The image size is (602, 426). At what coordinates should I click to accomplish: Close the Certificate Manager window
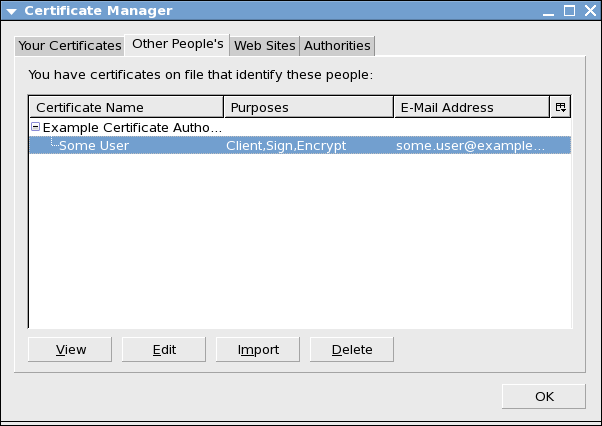590,11
